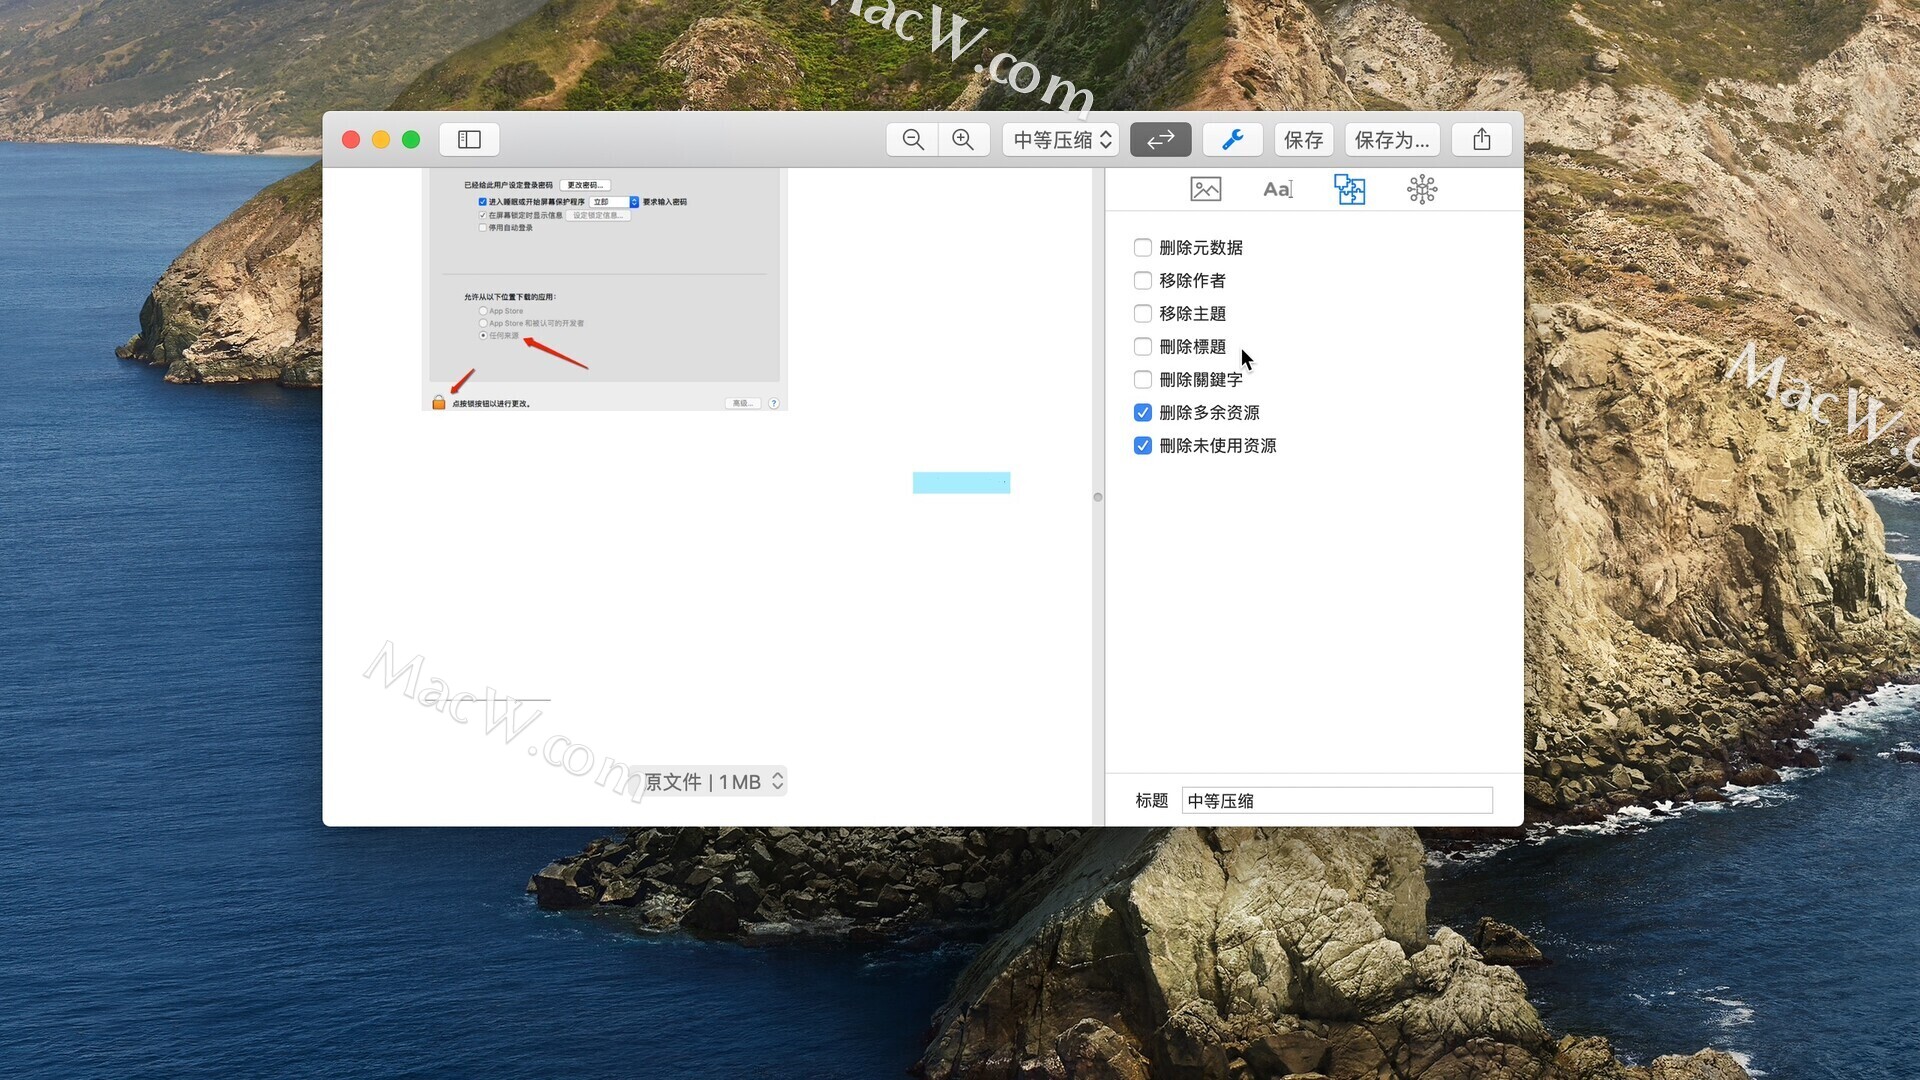Enable 移除主题 checkbox
The height and width of the screenshot is (1080, 1920).
(1143, 313)
